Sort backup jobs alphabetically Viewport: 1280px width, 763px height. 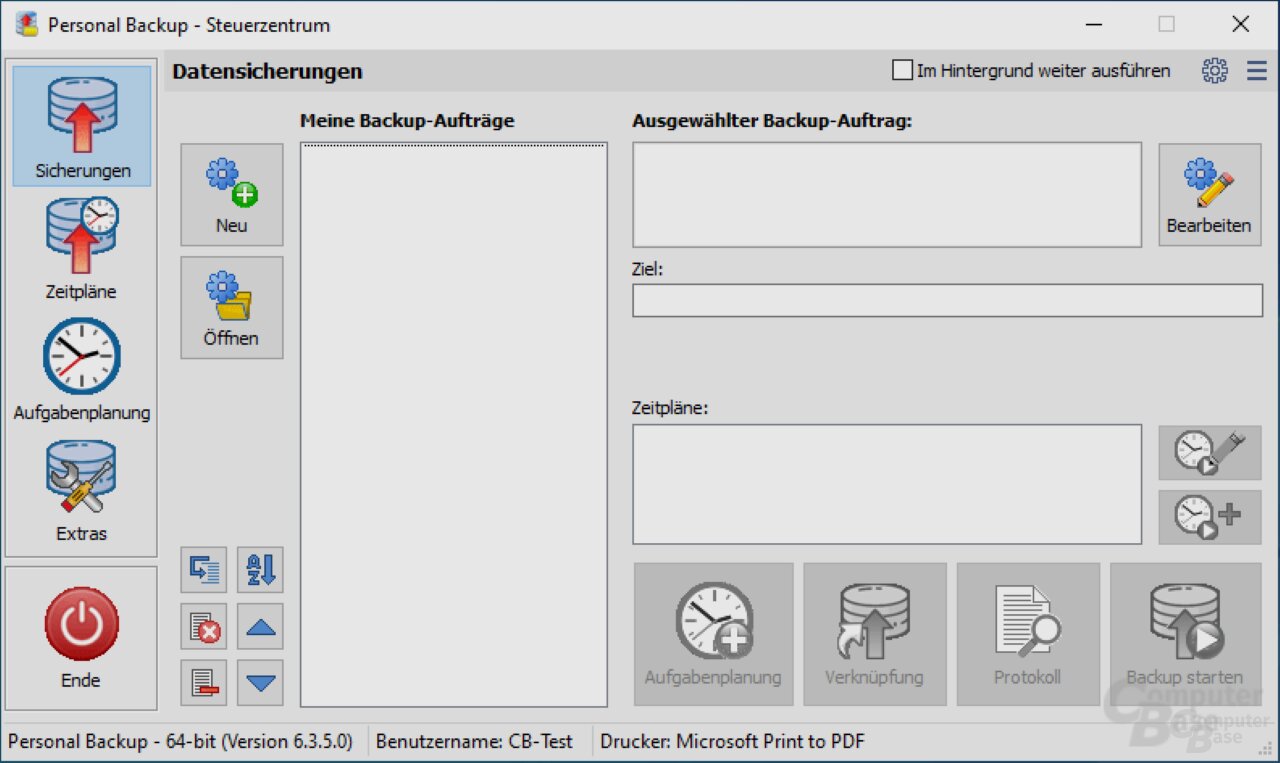coord(259,570)
